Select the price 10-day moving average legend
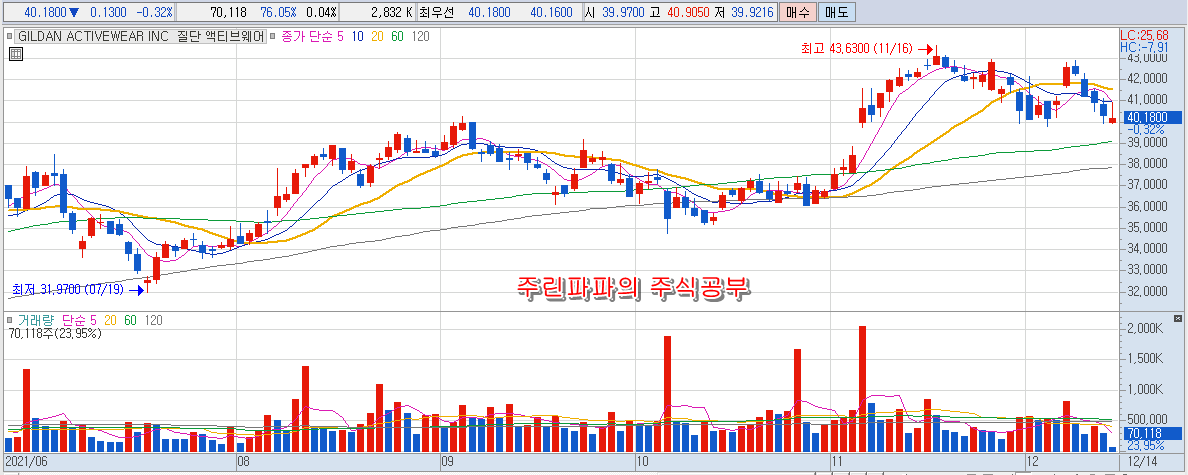 [x=357, y=36]
